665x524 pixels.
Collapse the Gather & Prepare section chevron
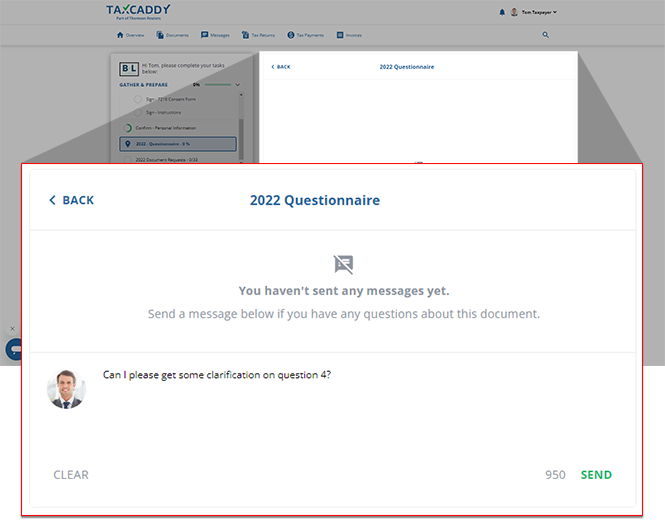click(x=238, y=85)
